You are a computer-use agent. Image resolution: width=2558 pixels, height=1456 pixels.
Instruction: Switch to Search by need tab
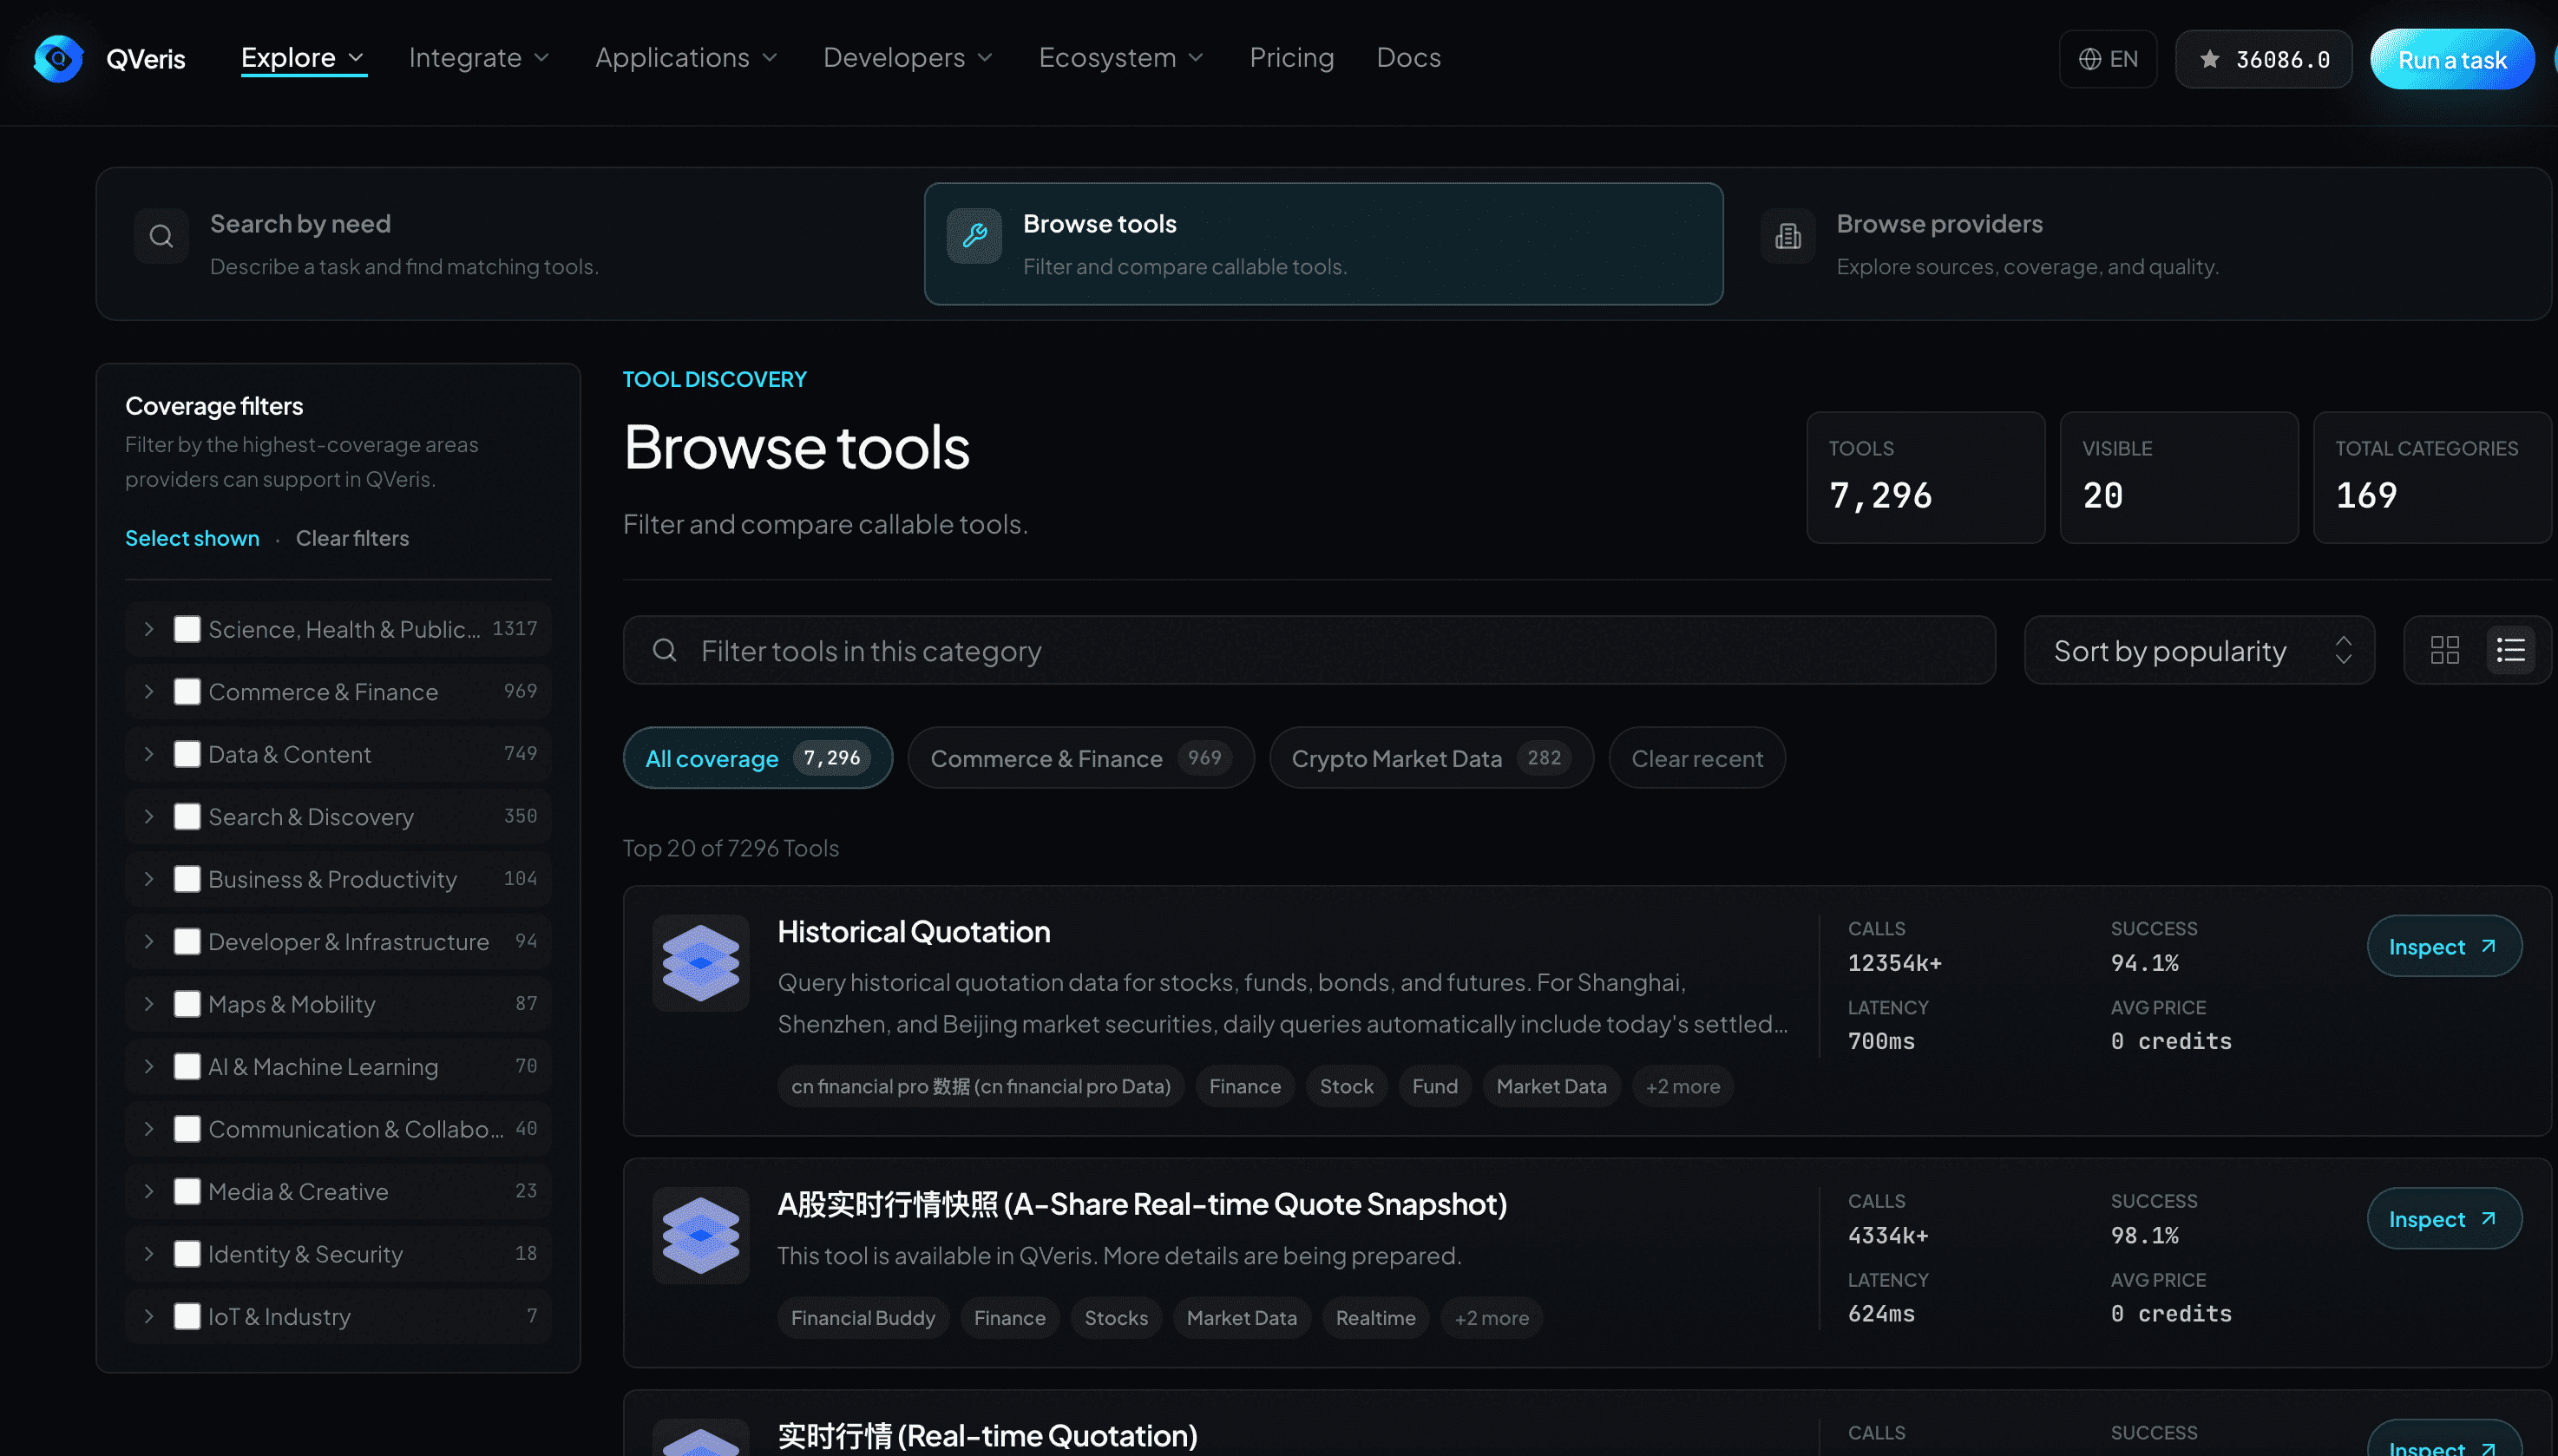tap(510, 244)
